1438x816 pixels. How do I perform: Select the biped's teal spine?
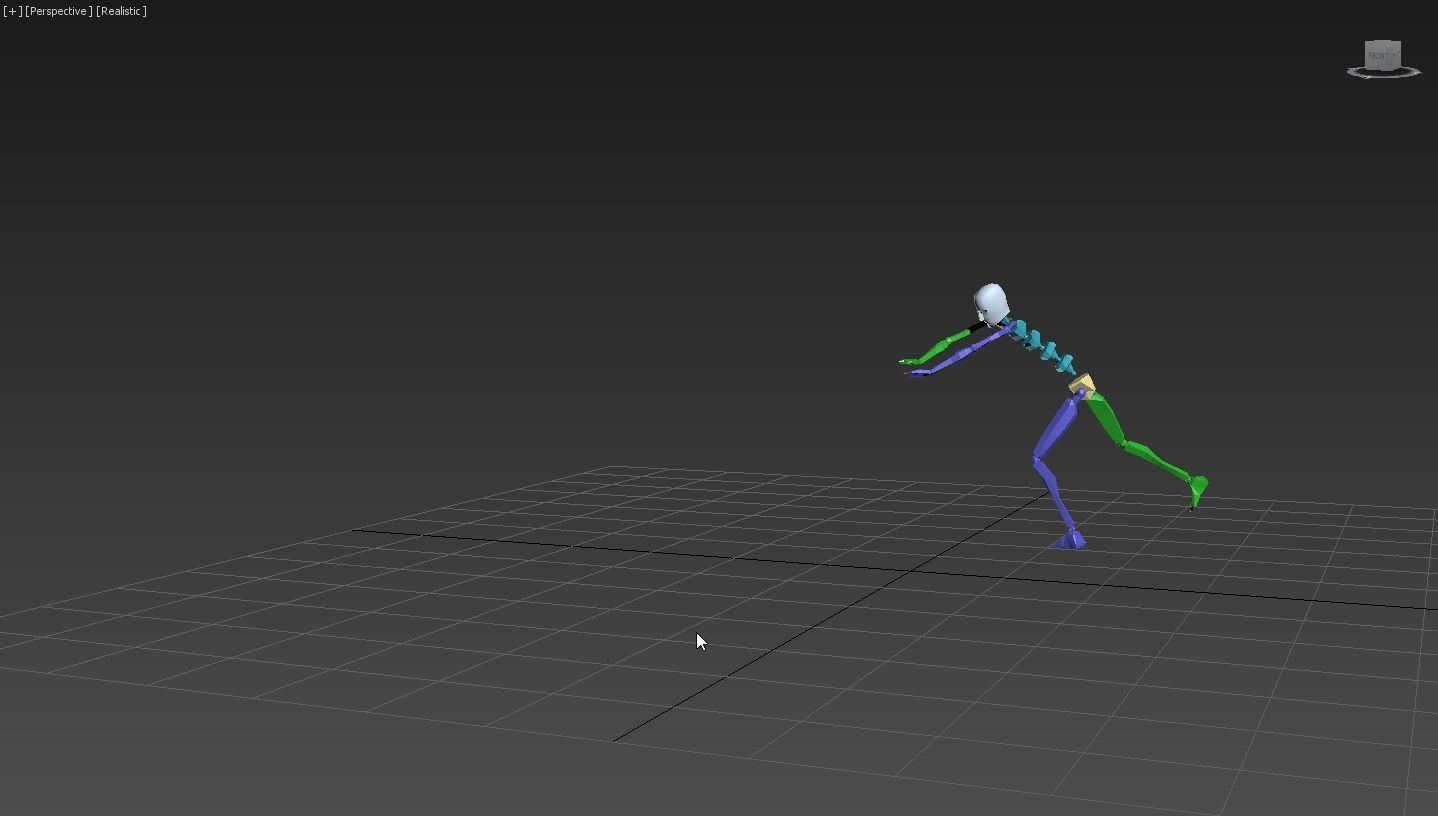point(1043,346)
